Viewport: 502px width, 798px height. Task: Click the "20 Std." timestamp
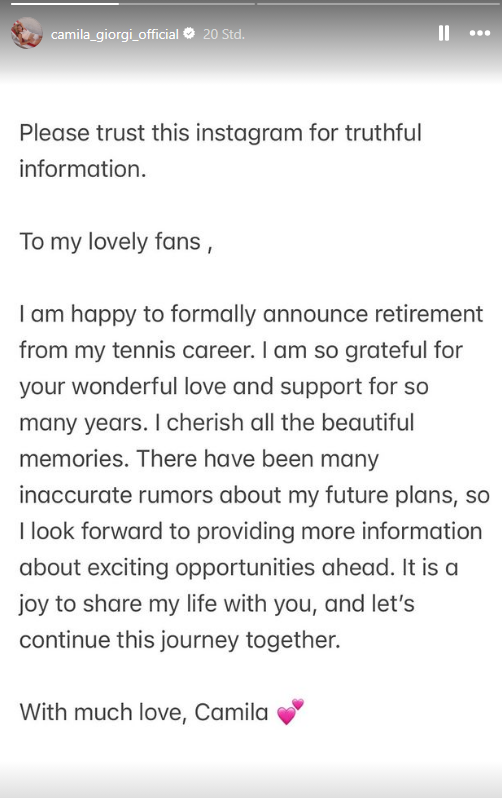click(x=224, y=34)
